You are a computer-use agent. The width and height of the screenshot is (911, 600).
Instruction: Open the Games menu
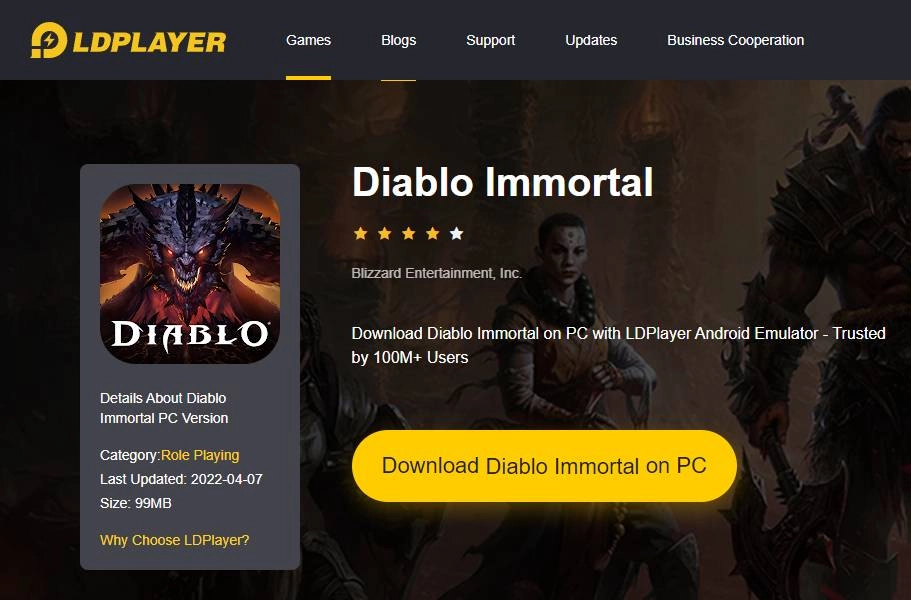(309, 40)
